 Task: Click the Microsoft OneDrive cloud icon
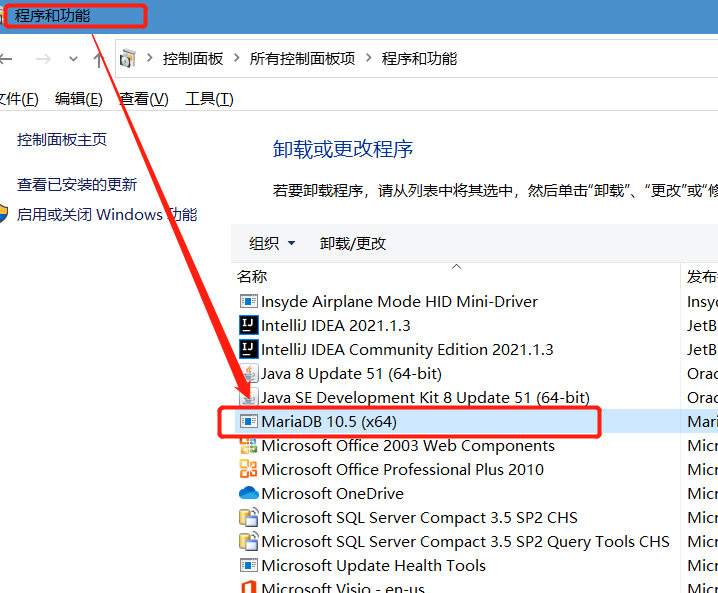[249, 493]
